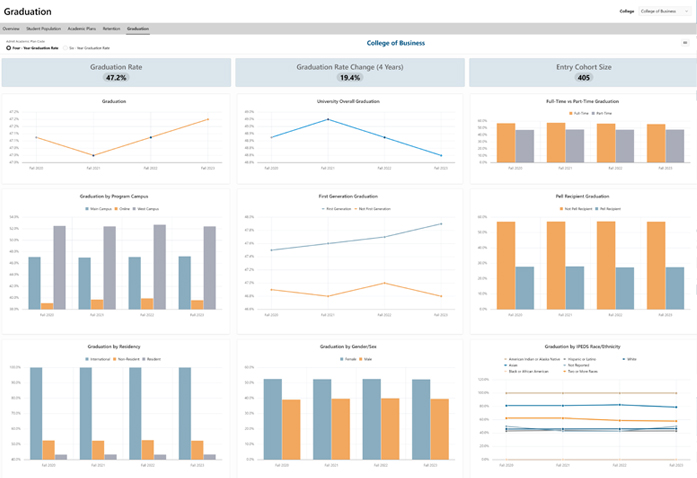The height and width of the screenshot is (478, 697).
Task: Click the dropdown arrow beside College of Business
Action: coord(687,11)
